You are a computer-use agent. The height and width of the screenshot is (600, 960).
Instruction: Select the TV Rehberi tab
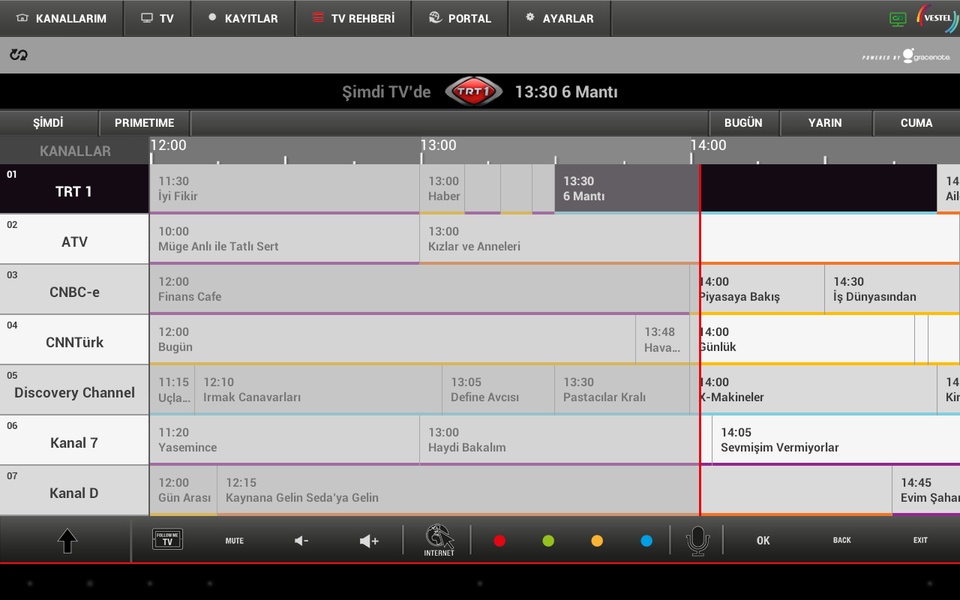click(x=353, y=18)
